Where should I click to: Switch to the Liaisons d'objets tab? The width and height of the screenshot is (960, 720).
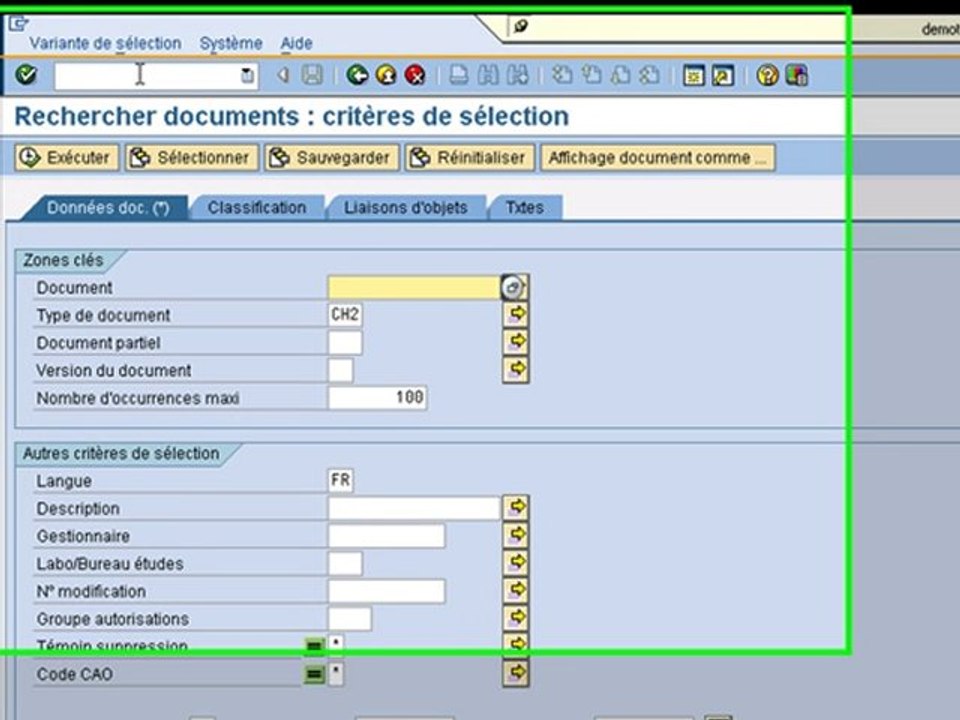[x=405, y=208]
